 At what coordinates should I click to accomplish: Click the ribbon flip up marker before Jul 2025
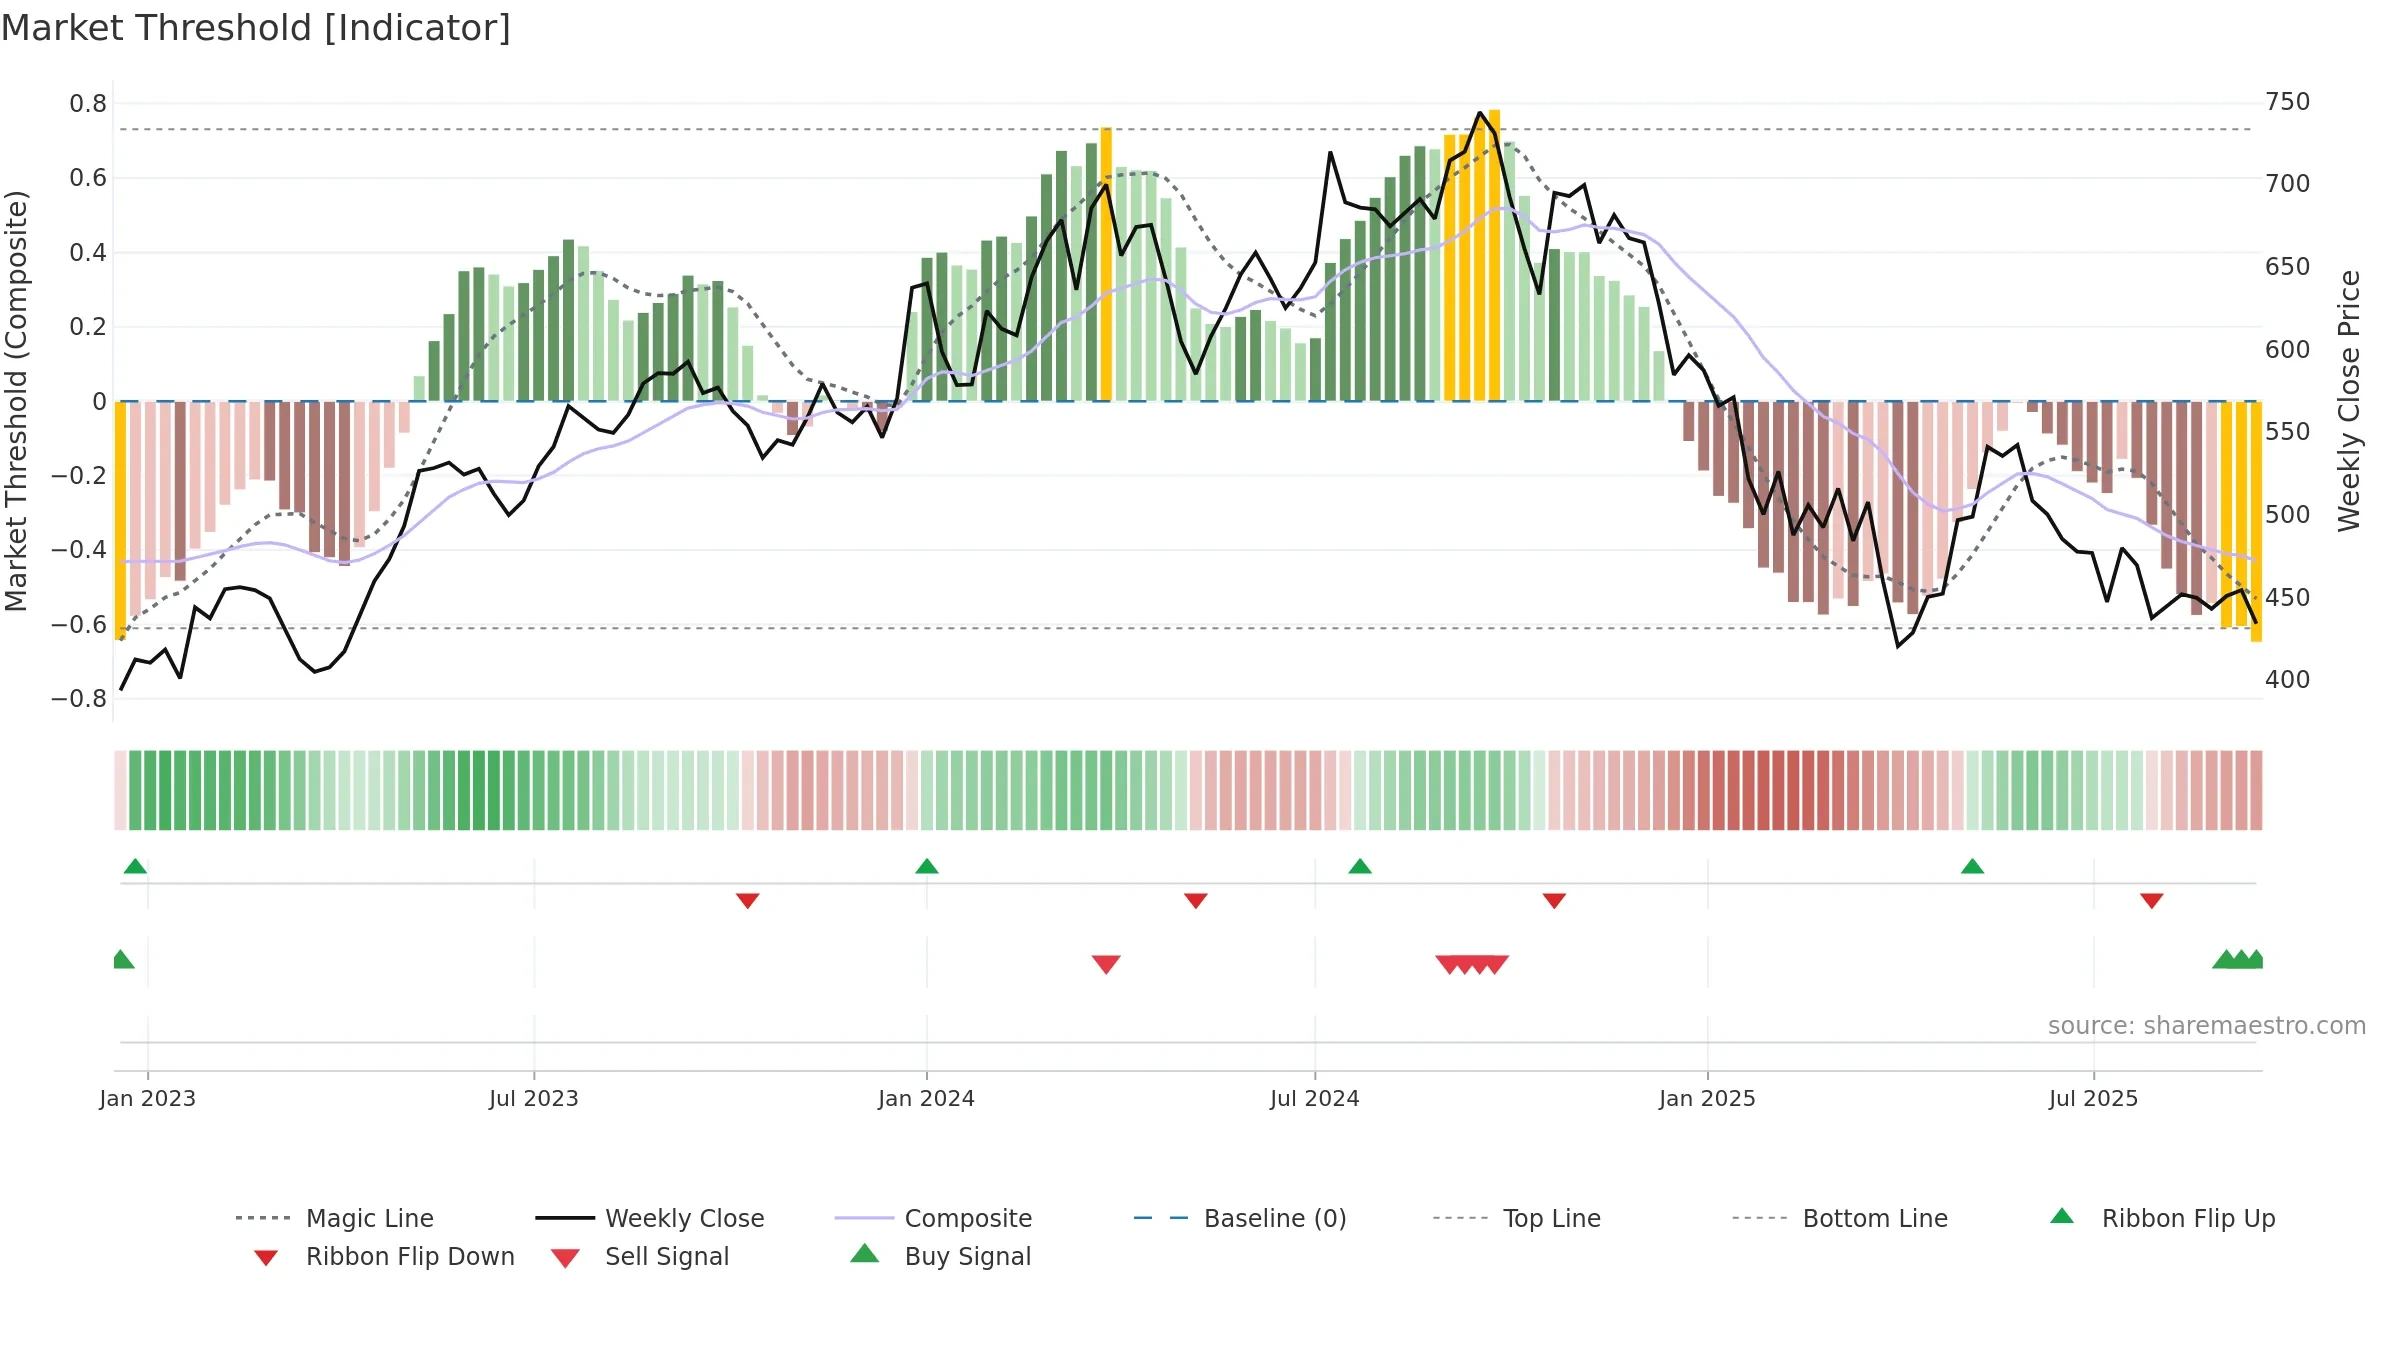tap(1973, 866)
